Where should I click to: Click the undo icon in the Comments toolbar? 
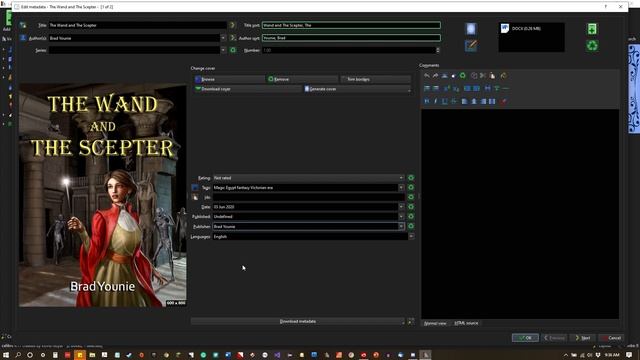427,76
